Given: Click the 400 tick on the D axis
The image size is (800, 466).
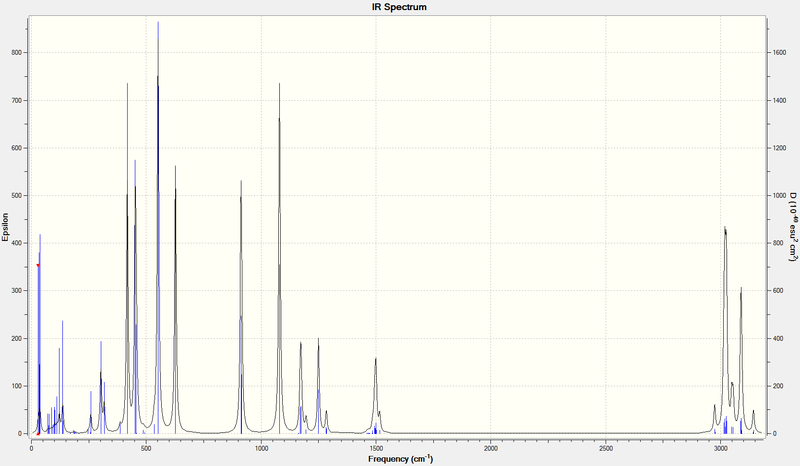Looking at the screenshot, I should pyautogui.click(x=777, y=338).
